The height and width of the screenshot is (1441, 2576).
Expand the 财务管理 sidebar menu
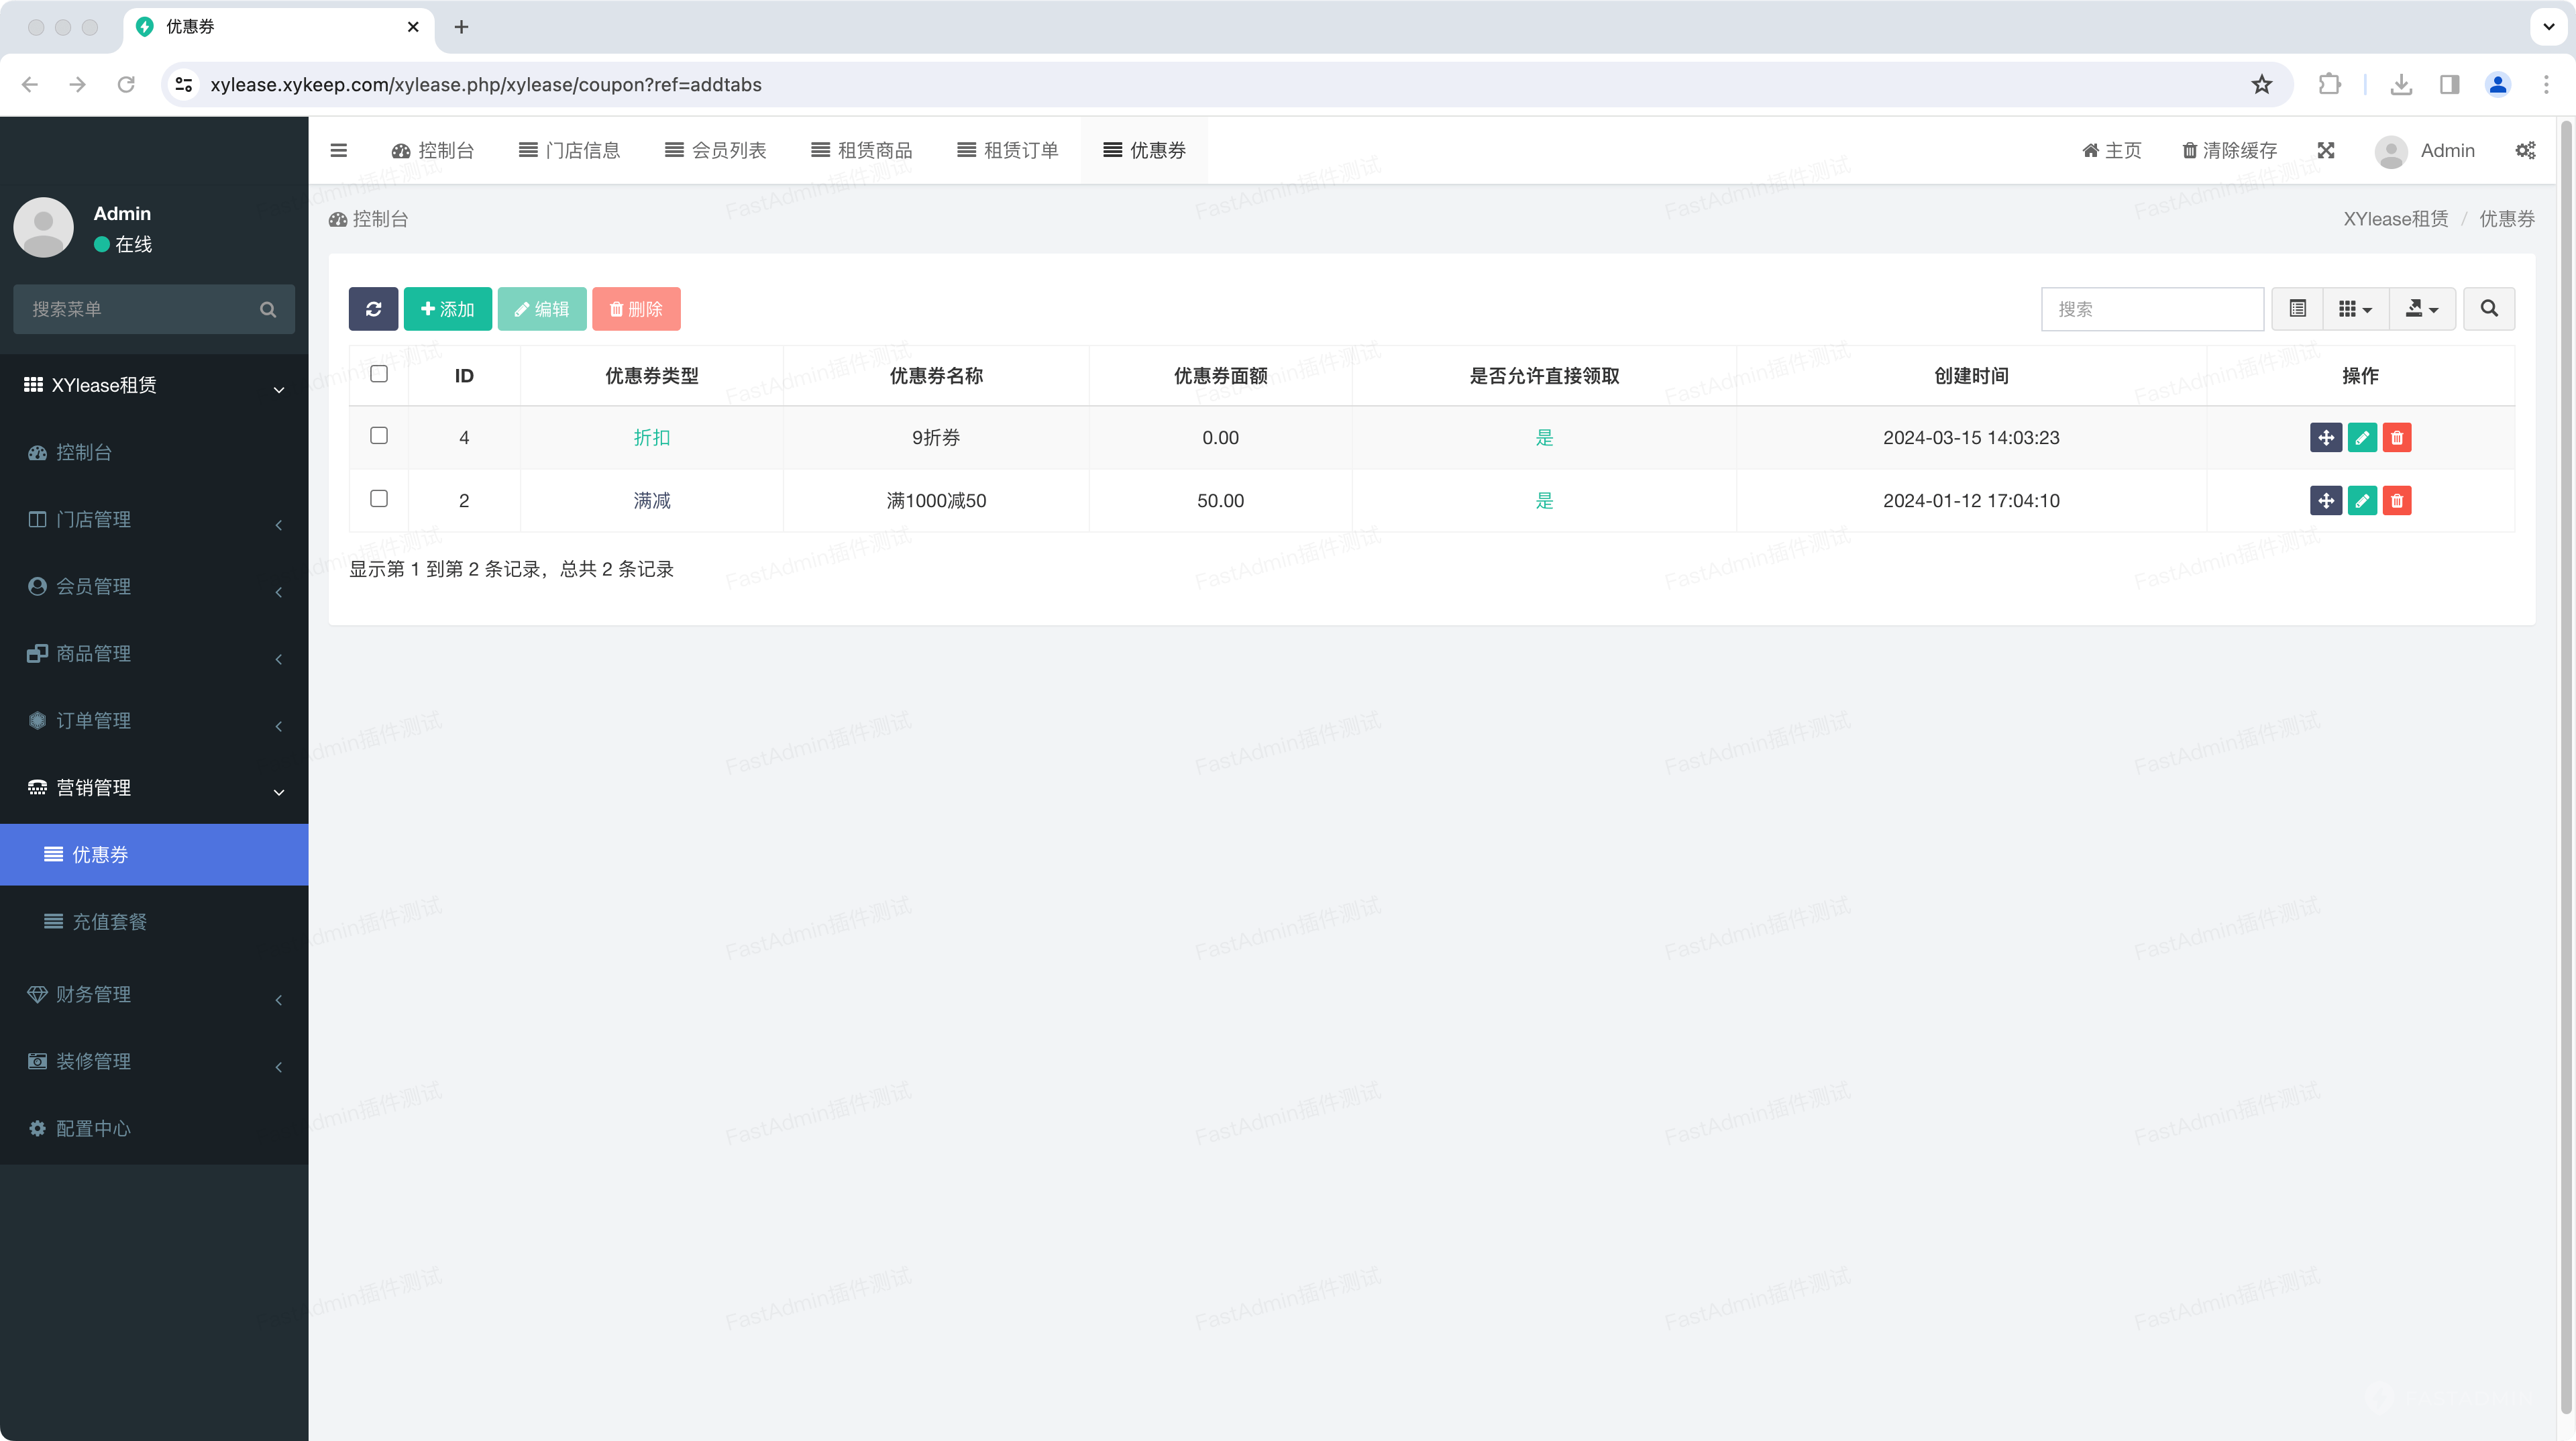click(x=154, y=995)
